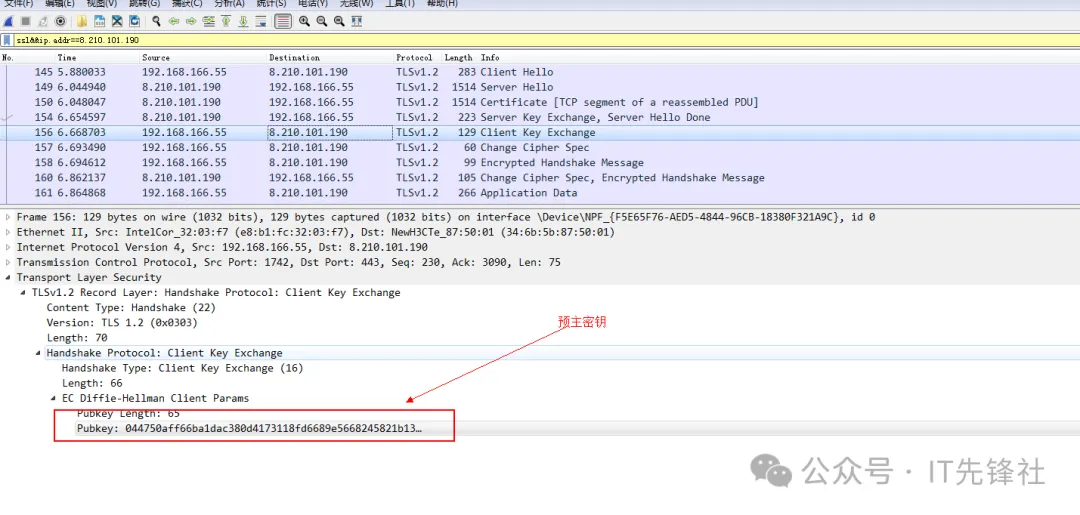Sort by the Info column header
Viewport: 1080px width, 515px height.
(778, 58)
